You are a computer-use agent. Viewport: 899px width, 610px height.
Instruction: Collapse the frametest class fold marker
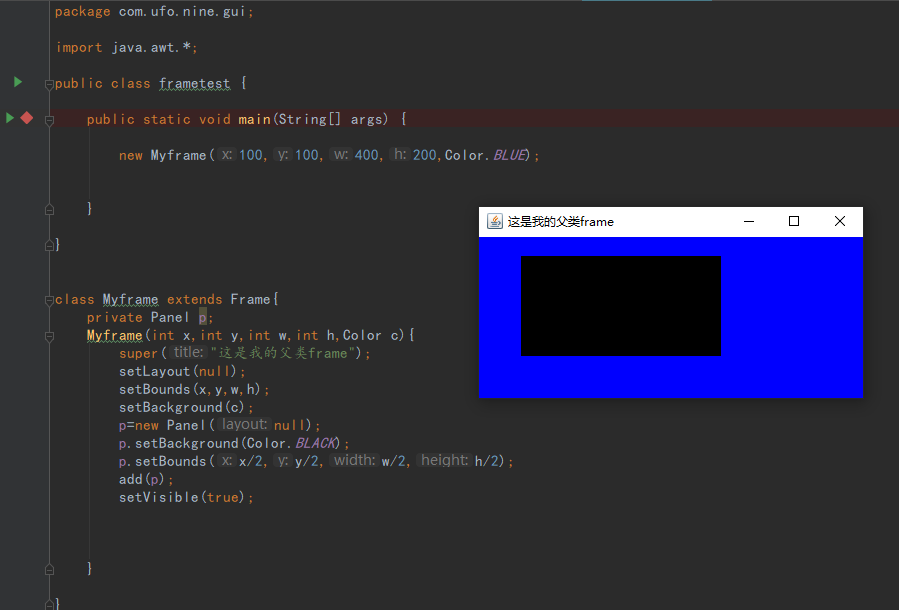click(49, 85)
